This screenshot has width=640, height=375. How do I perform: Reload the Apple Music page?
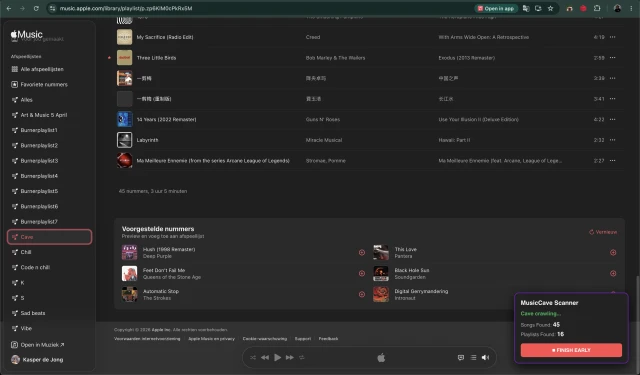click(36, 8)
